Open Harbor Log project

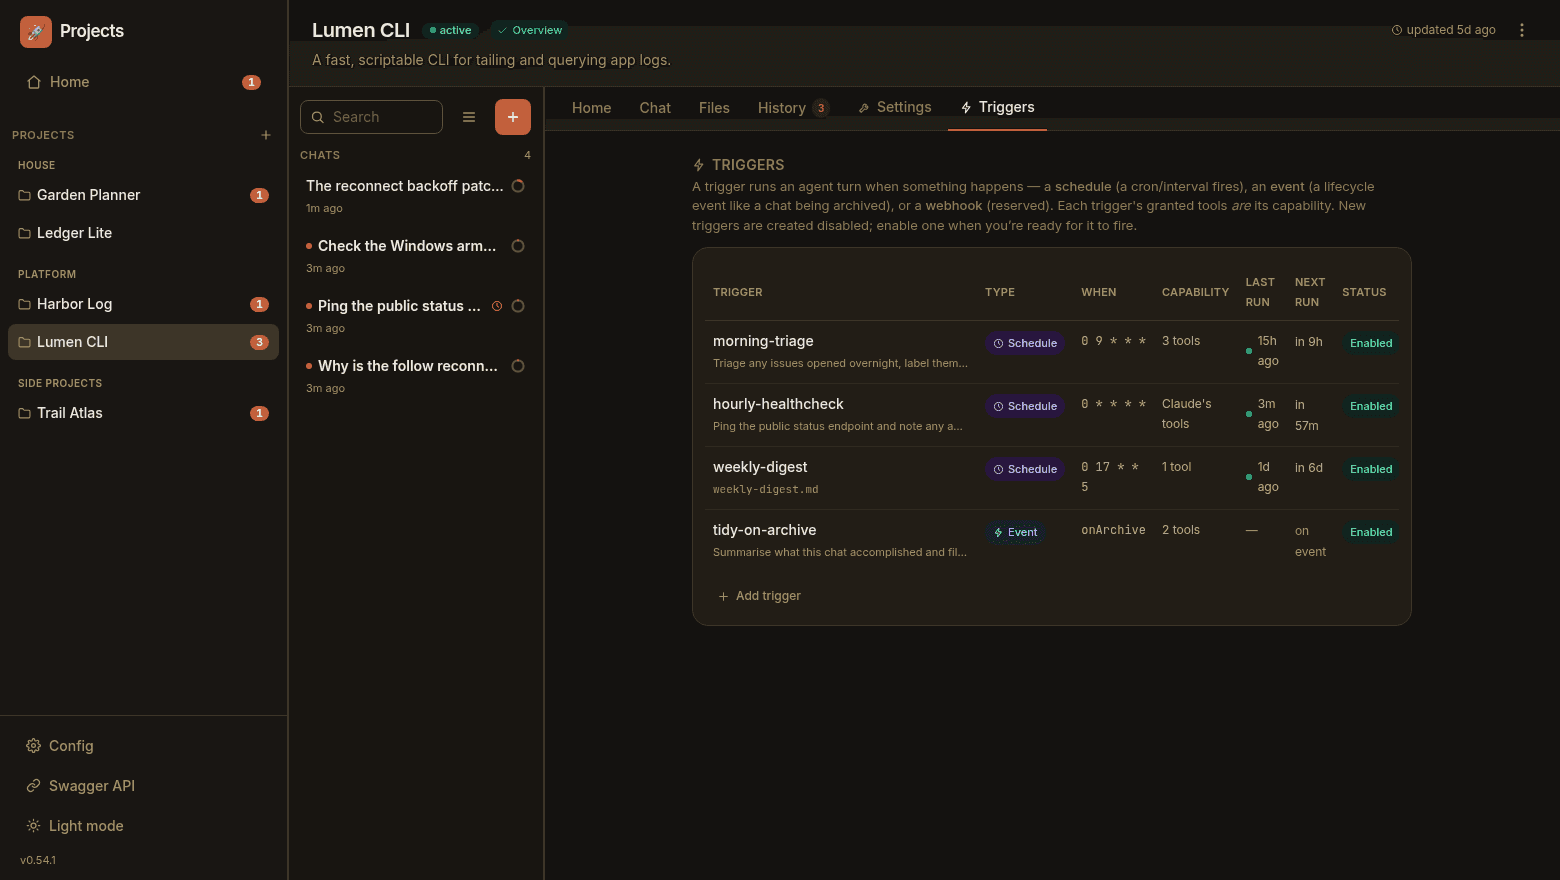click(x=143, y=304)
